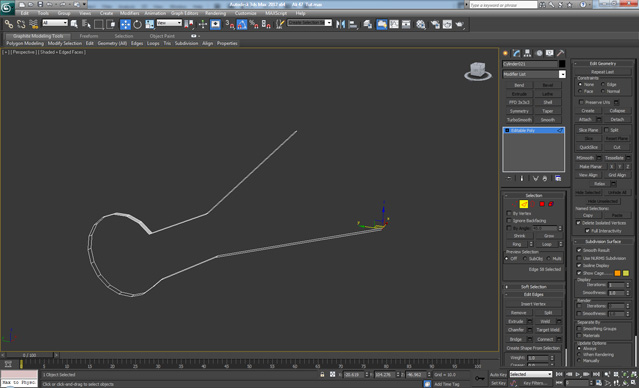Click the Rectangular Selection Region icon
The height and width of the screenshot is (388, 639).
[x=99, y=24]
